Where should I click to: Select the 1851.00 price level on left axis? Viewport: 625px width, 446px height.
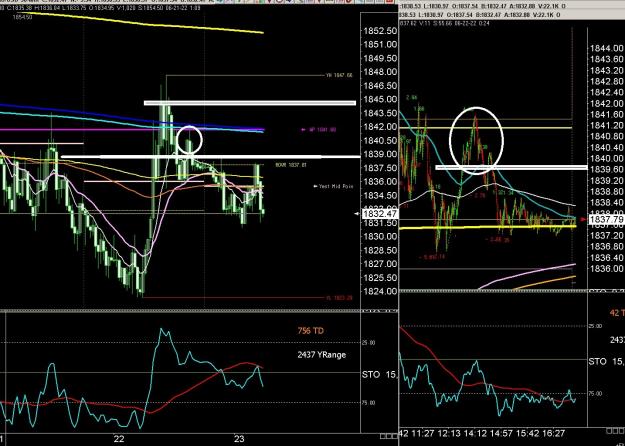pyautogui.click(x=380, y=45)
